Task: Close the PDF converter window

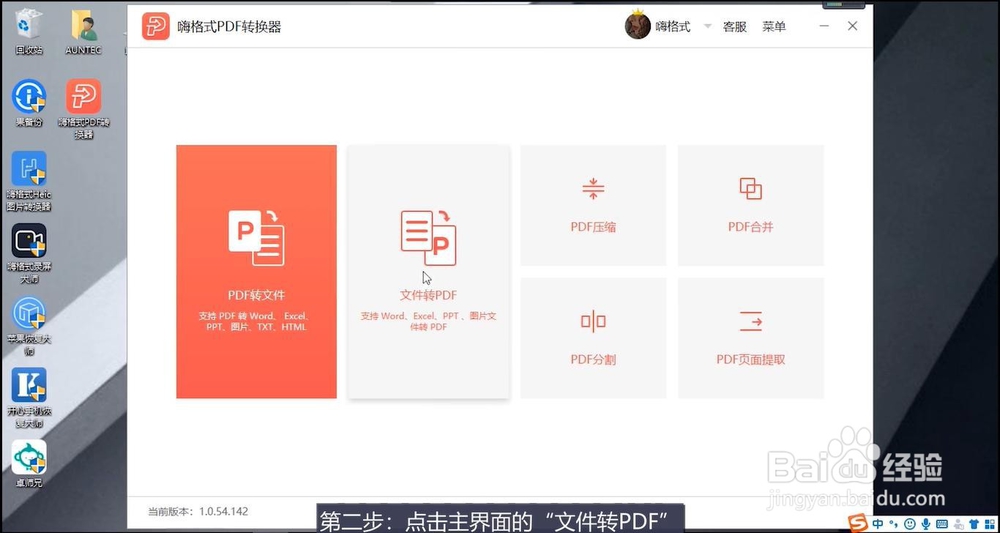Action: [x=853, y=26]
